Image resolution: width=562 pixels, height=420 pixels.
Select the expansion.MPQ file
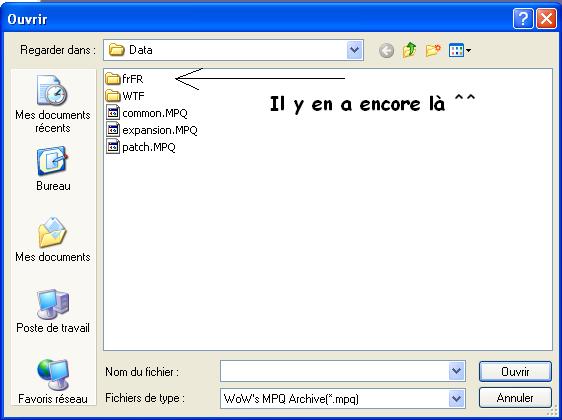click(x=152, y=130)
